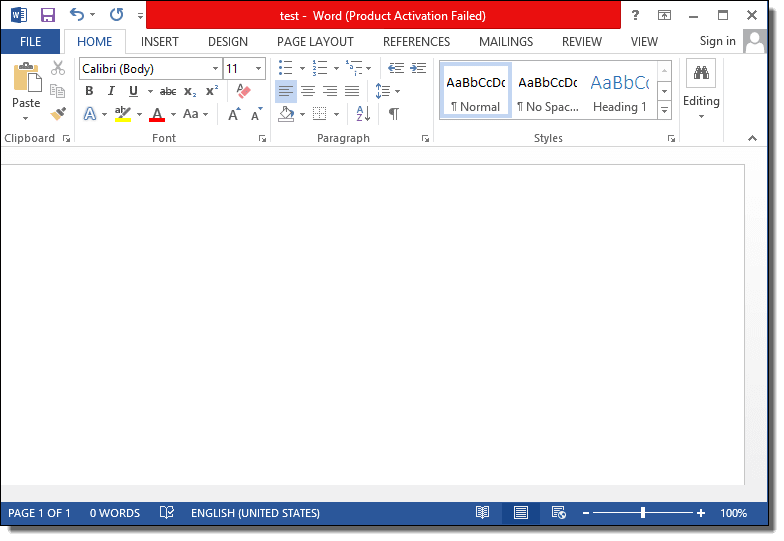Click the Cut scissors icon

[58, 68]
